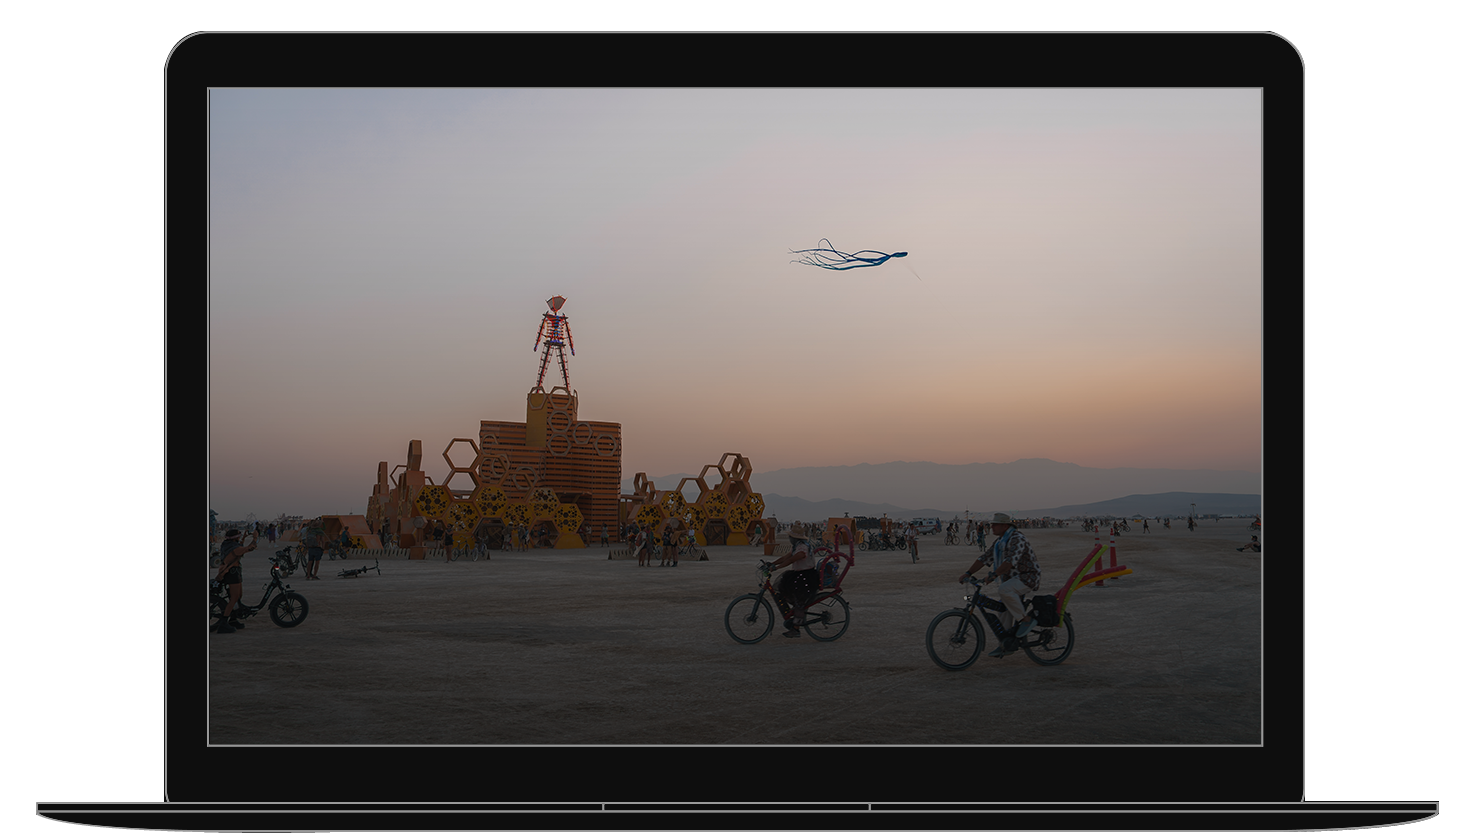Click the fan-shaped head of the effigy

(554, 303)
